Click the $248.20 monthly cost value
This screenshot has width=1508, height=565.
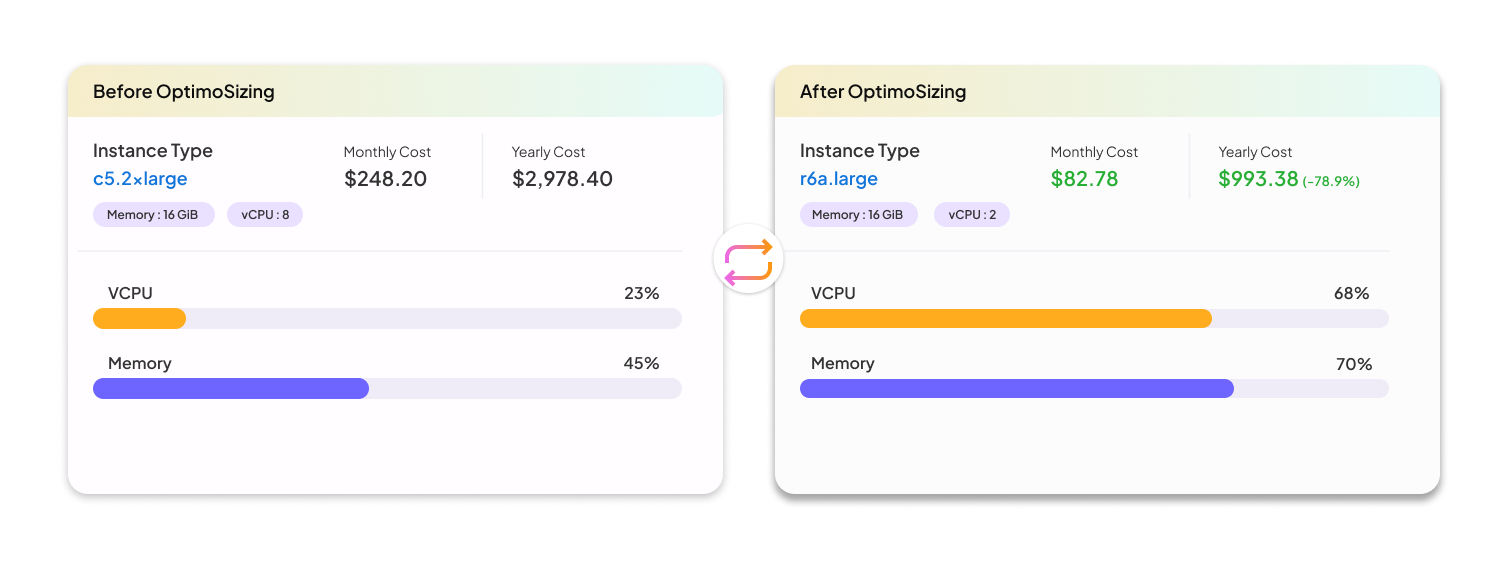tap(386, 179)
